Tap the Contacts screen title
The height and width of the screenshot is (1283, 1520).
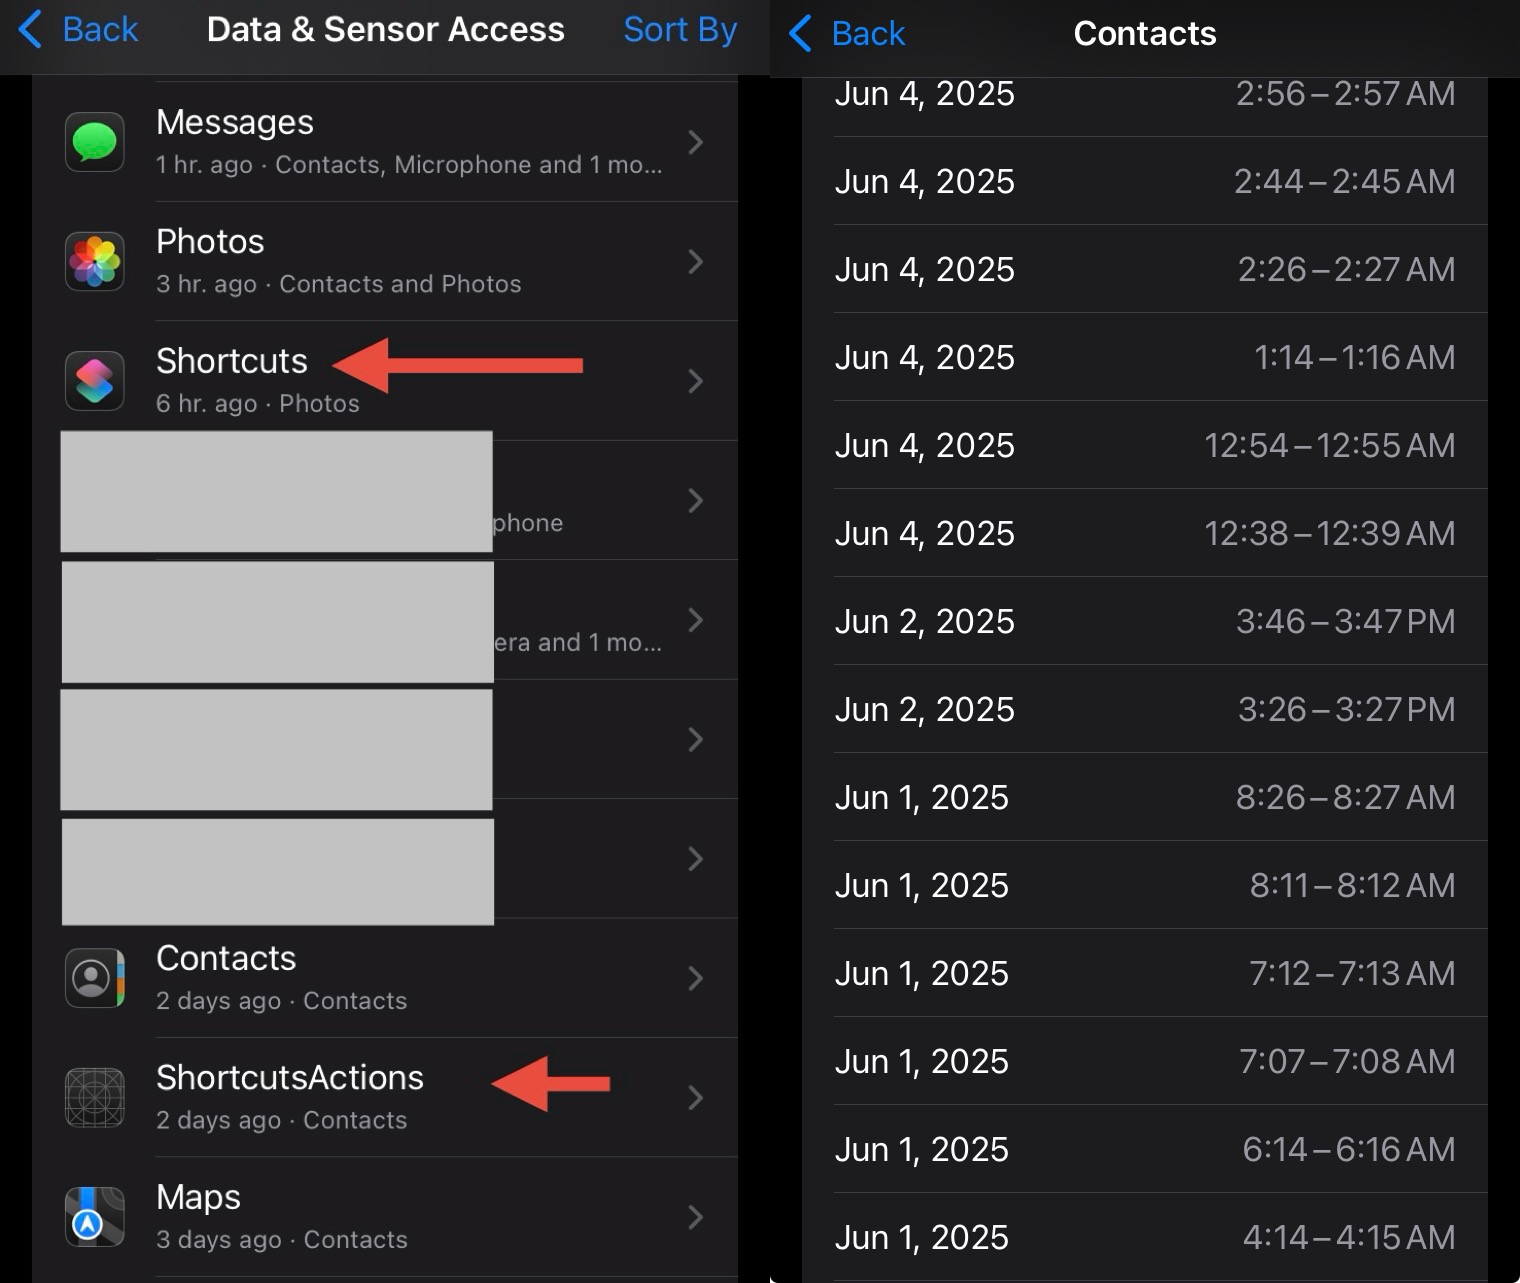pyautogui.click(x=1145, y=33)
